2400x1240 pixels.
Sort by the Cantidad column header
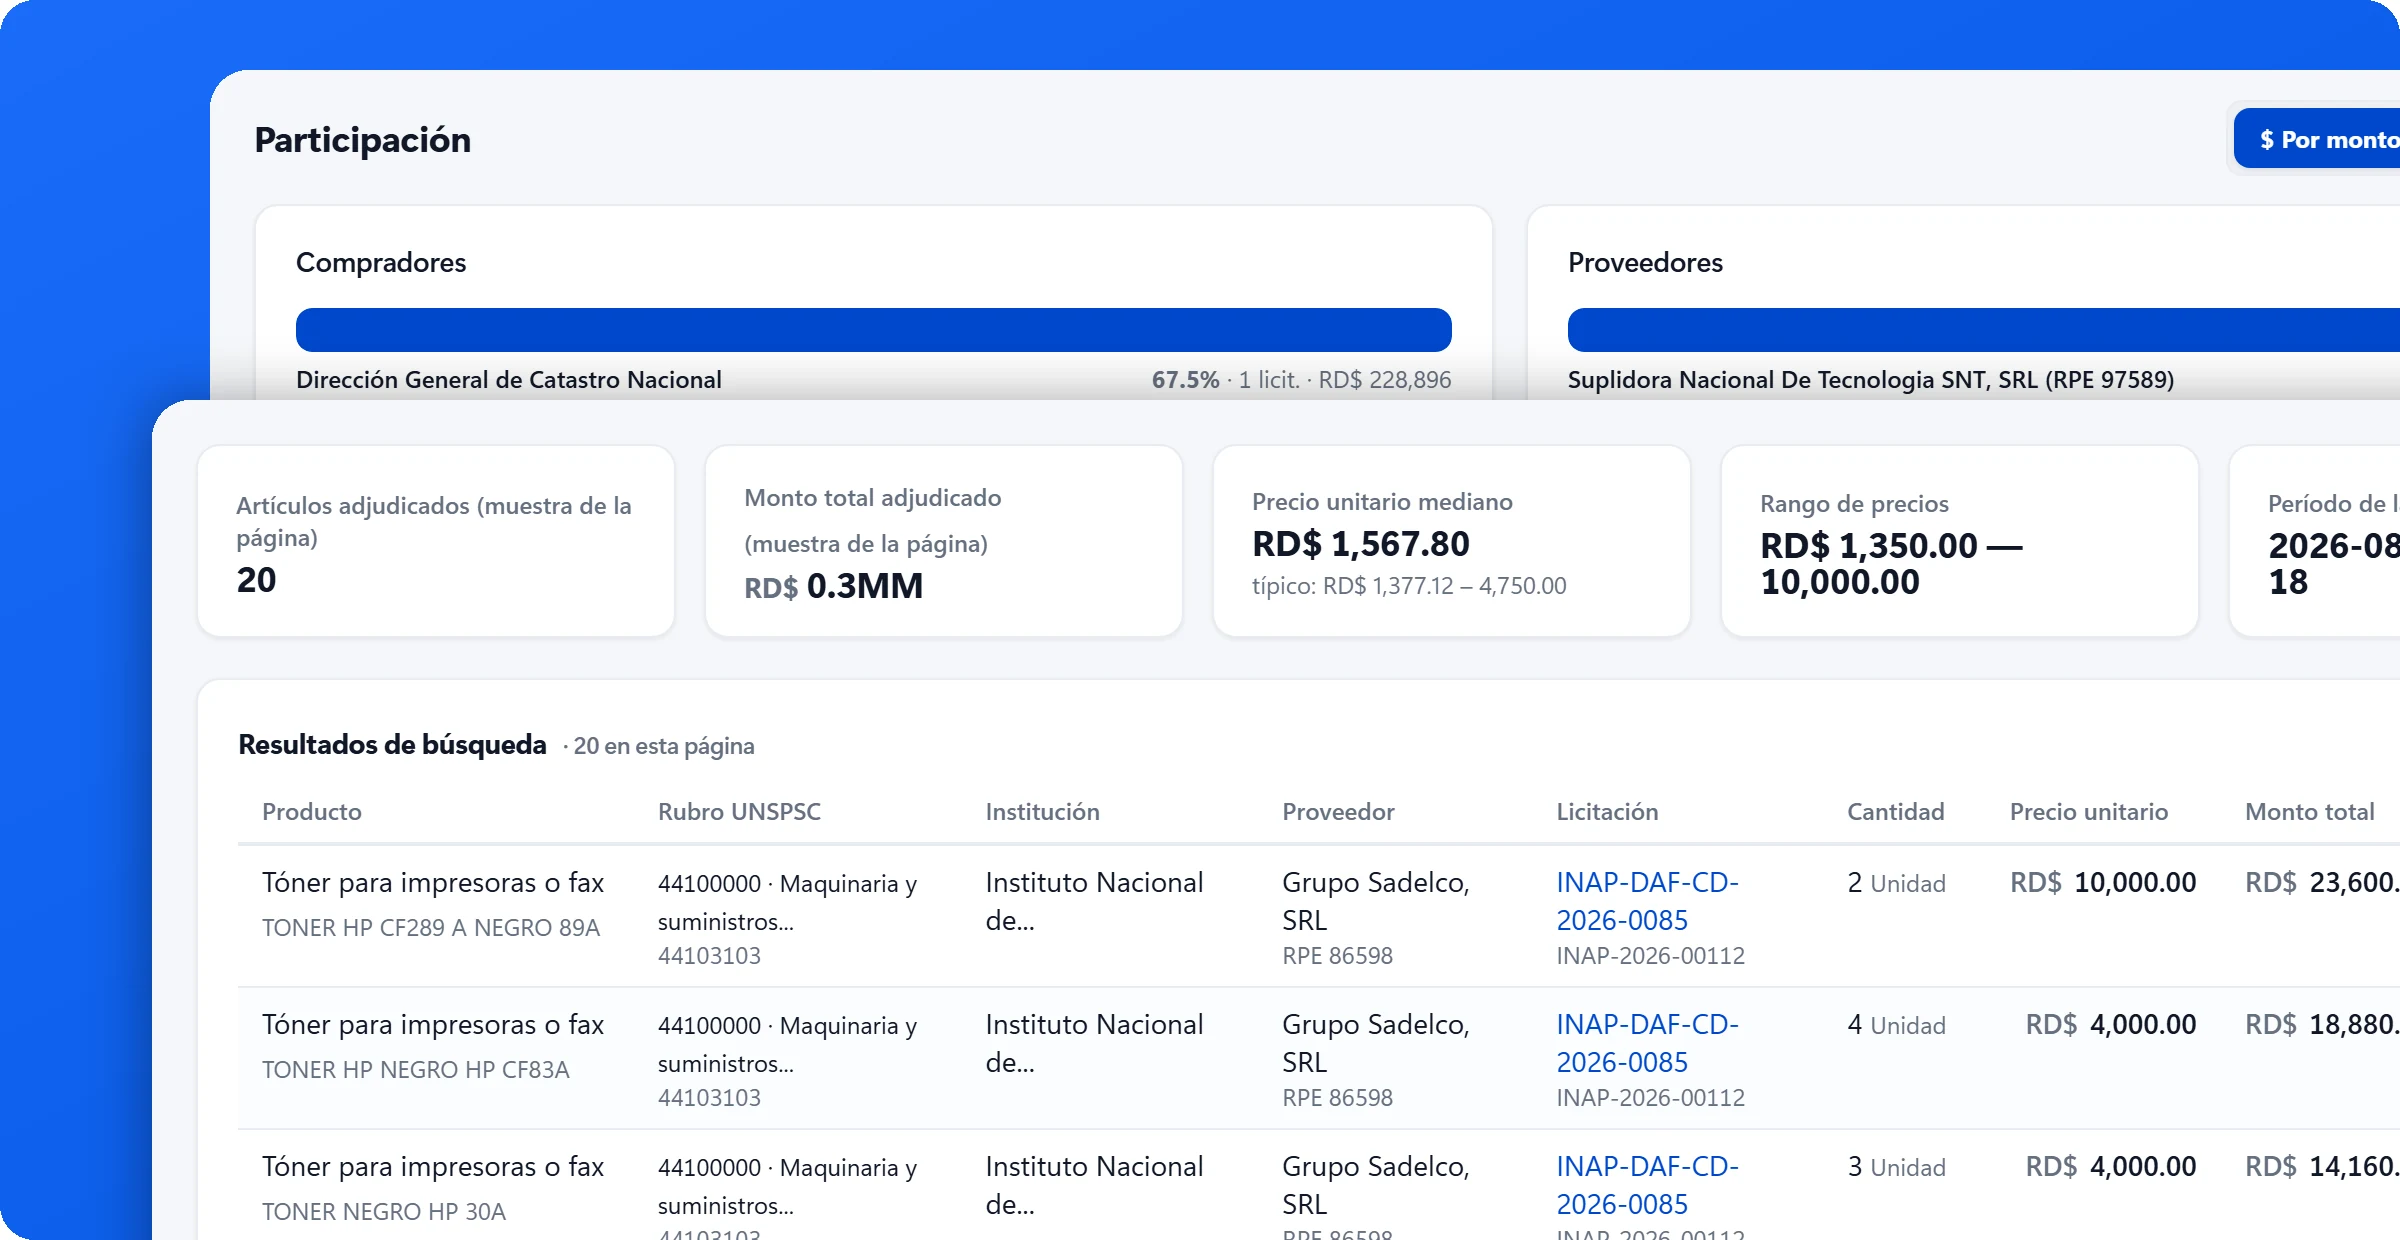tap(1895, 812)
